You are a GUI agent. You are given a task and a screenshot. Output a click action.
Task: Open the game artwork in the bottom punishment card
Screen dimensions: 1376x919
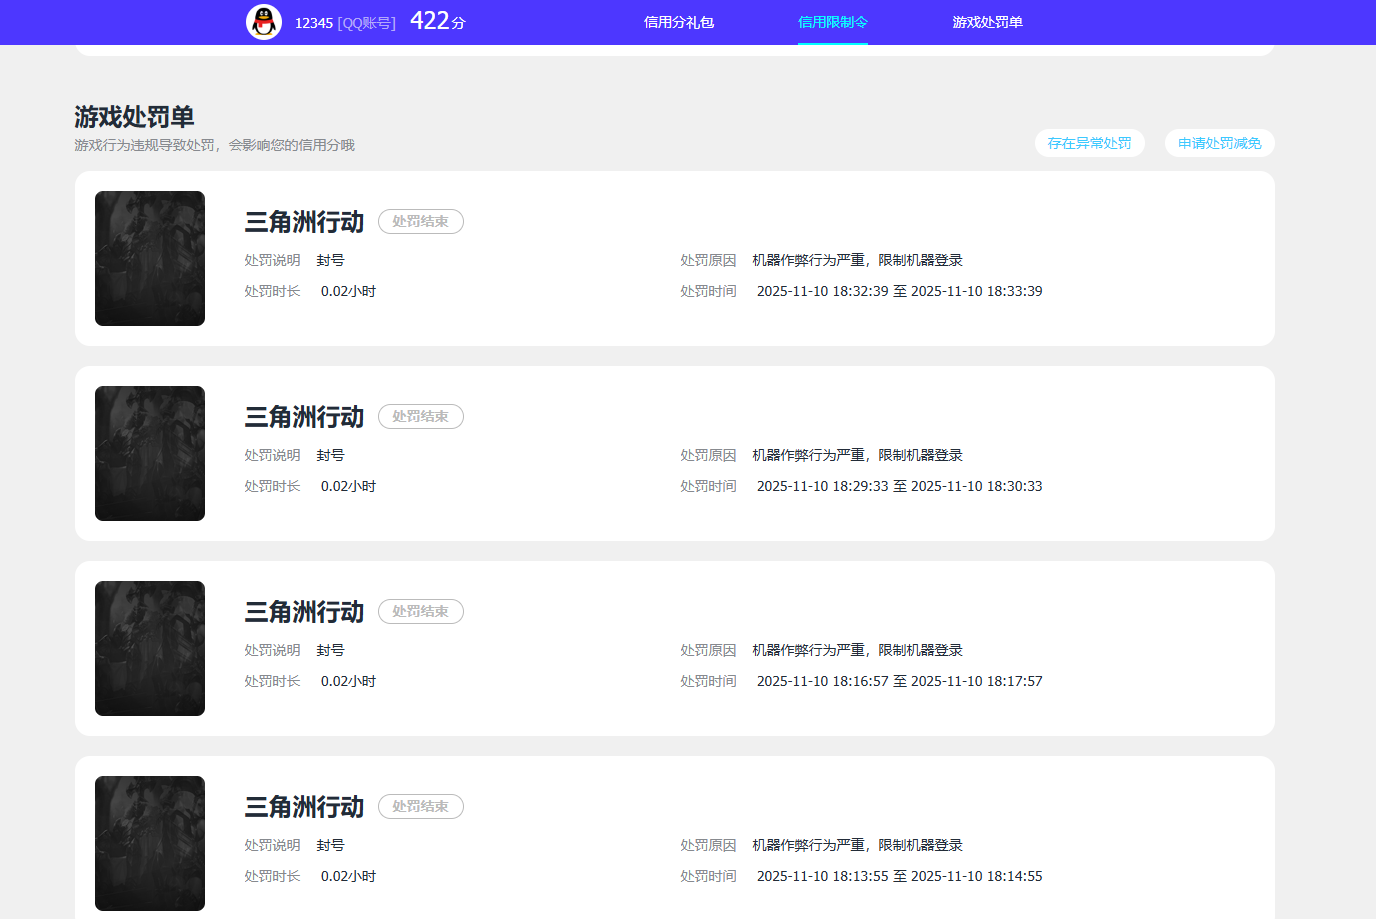[x=149, y=843]
